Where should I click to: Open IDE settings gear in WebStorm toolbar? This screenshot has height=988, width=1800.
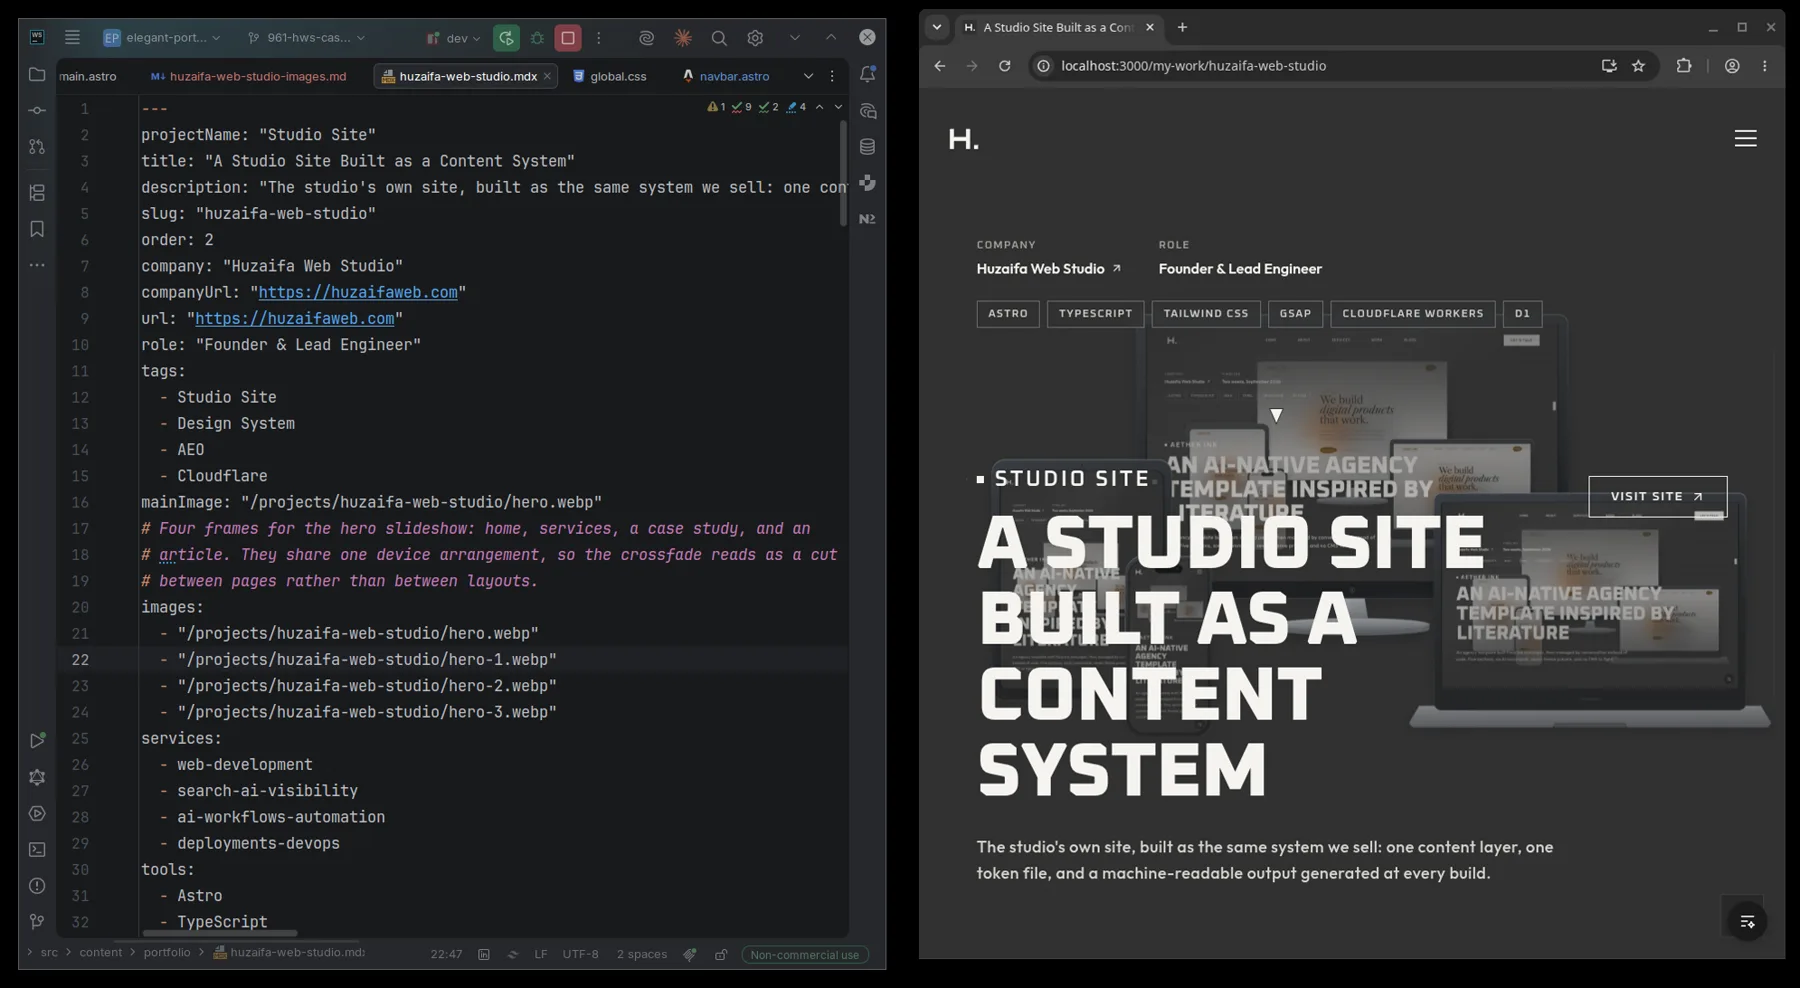pos(755,38)
